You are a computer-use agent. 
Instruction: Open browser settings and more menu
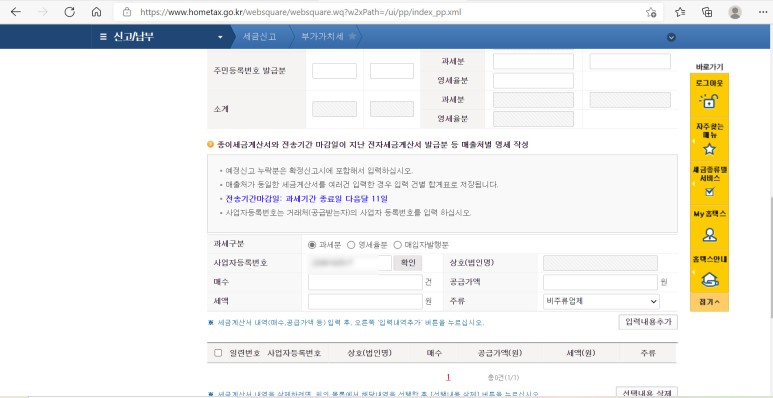[763, 12]
